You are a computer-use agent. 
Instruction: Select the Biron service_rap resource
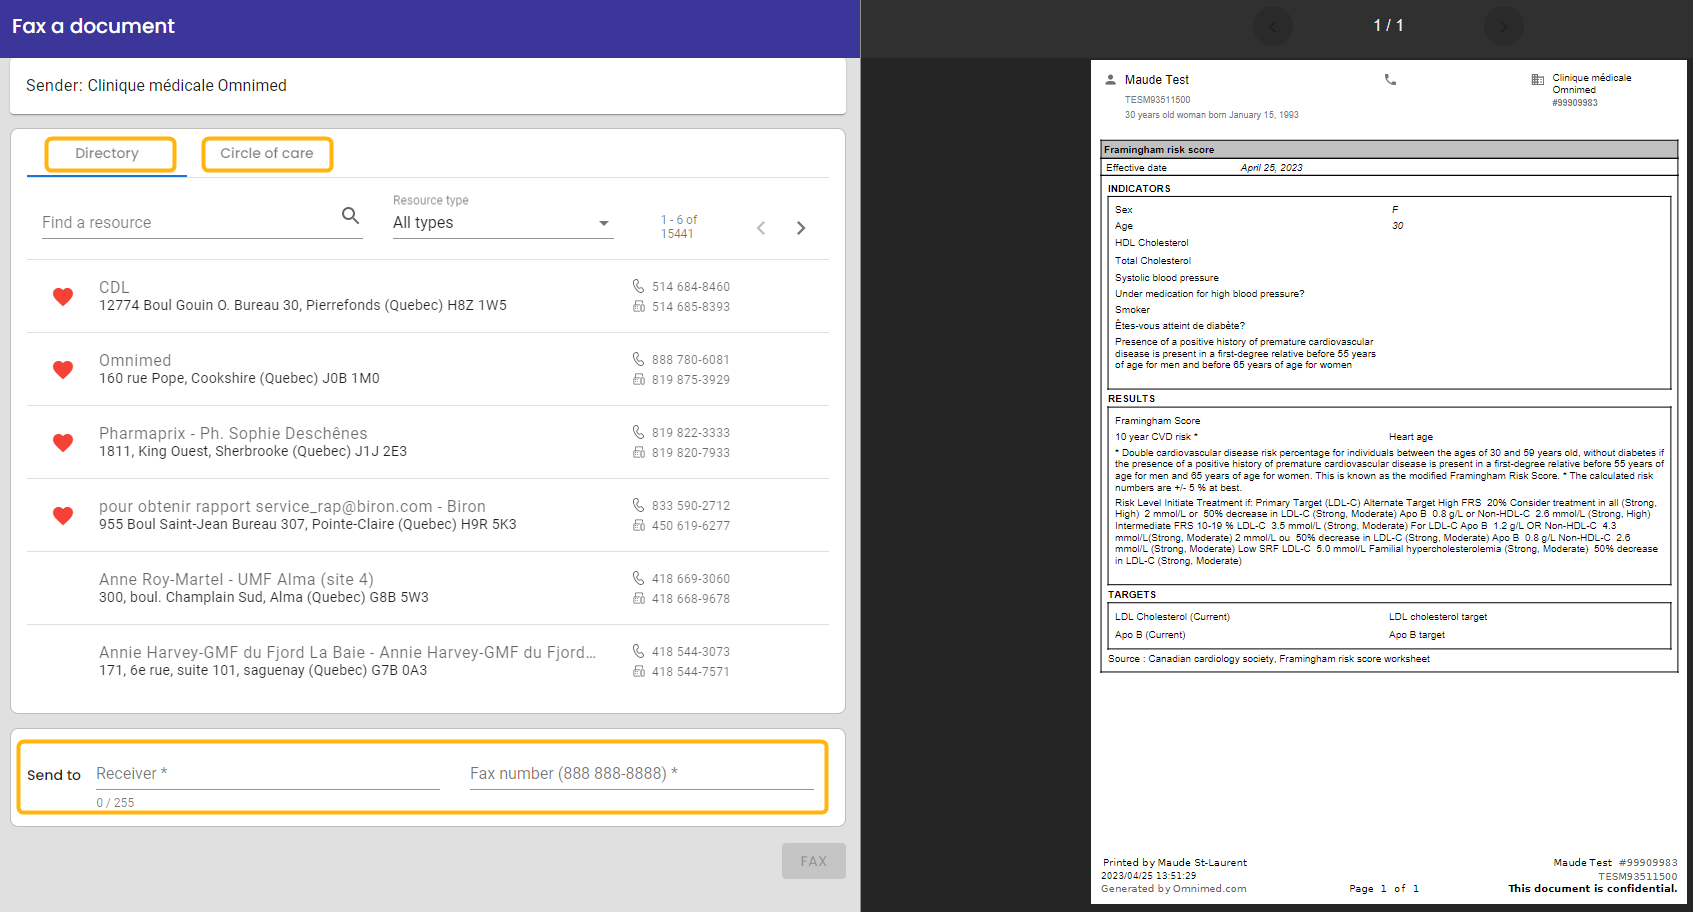428,515
